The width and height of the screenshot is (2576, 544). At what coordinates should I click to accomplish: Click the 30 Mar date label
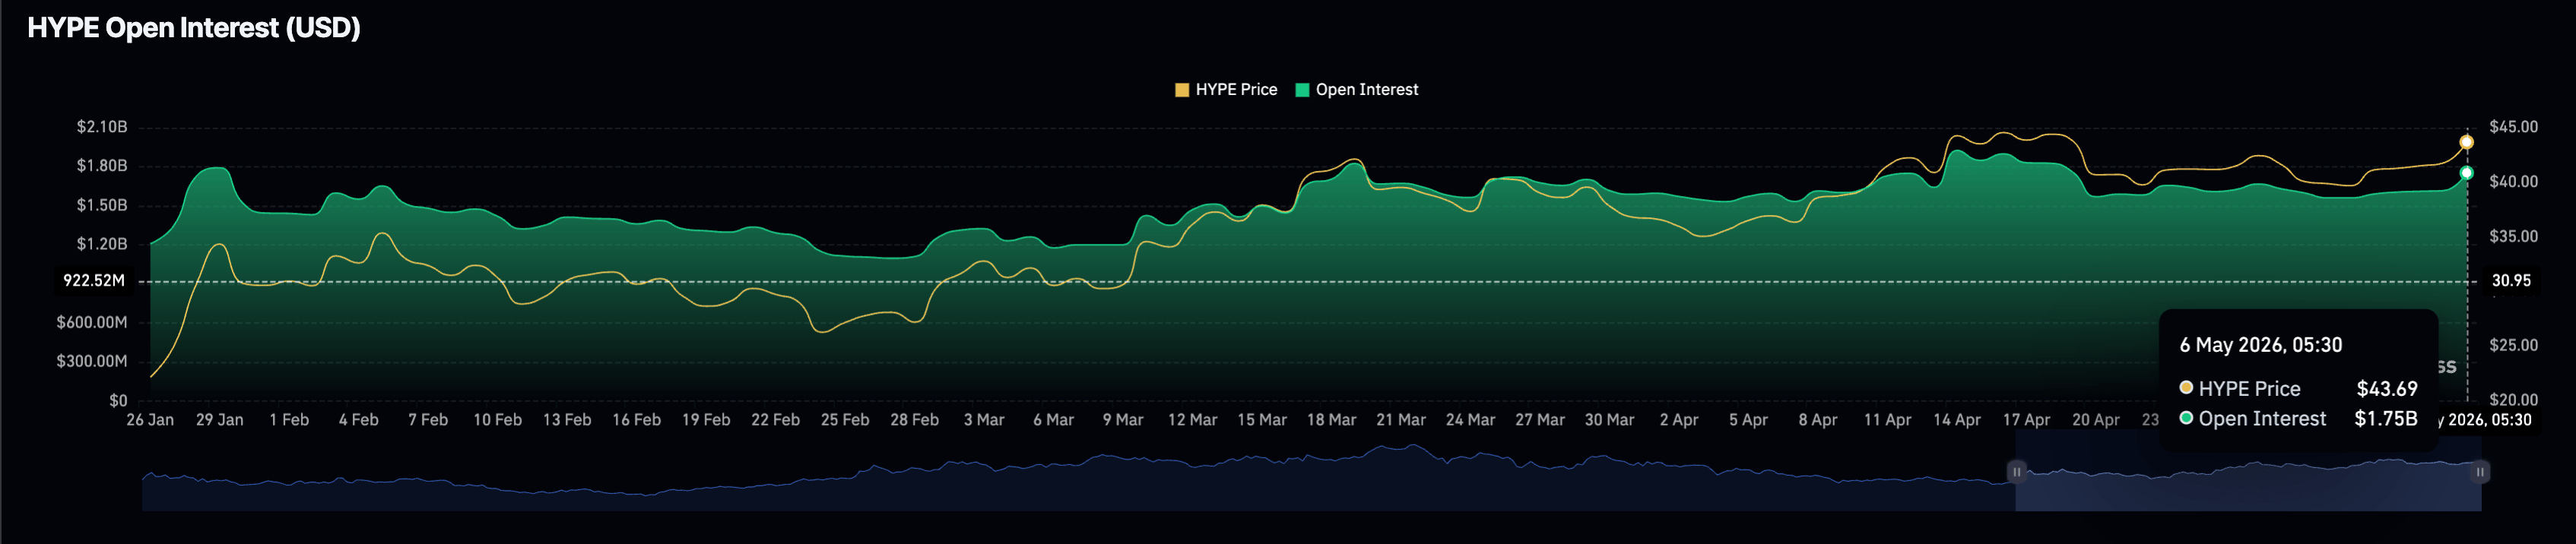[1609, 420]
